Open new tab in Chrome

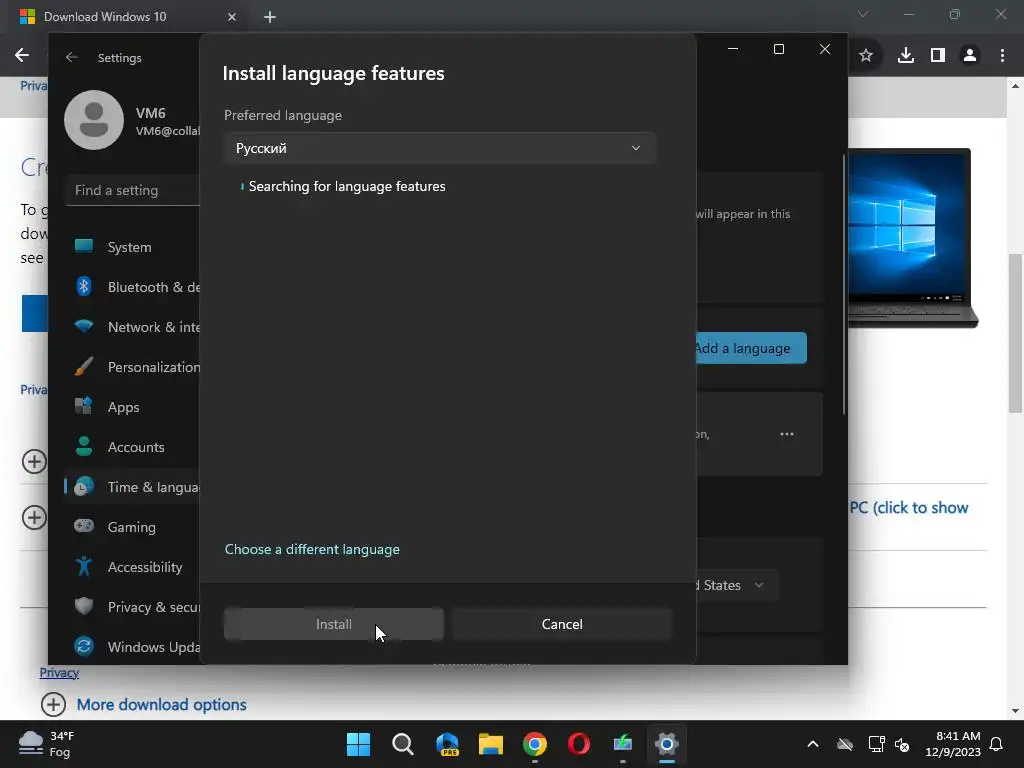click(270, 17)
